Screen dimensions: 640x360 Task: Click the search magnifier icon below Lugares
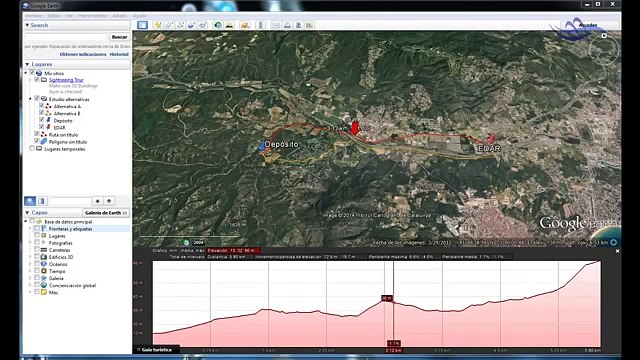[x=30, y=201]
